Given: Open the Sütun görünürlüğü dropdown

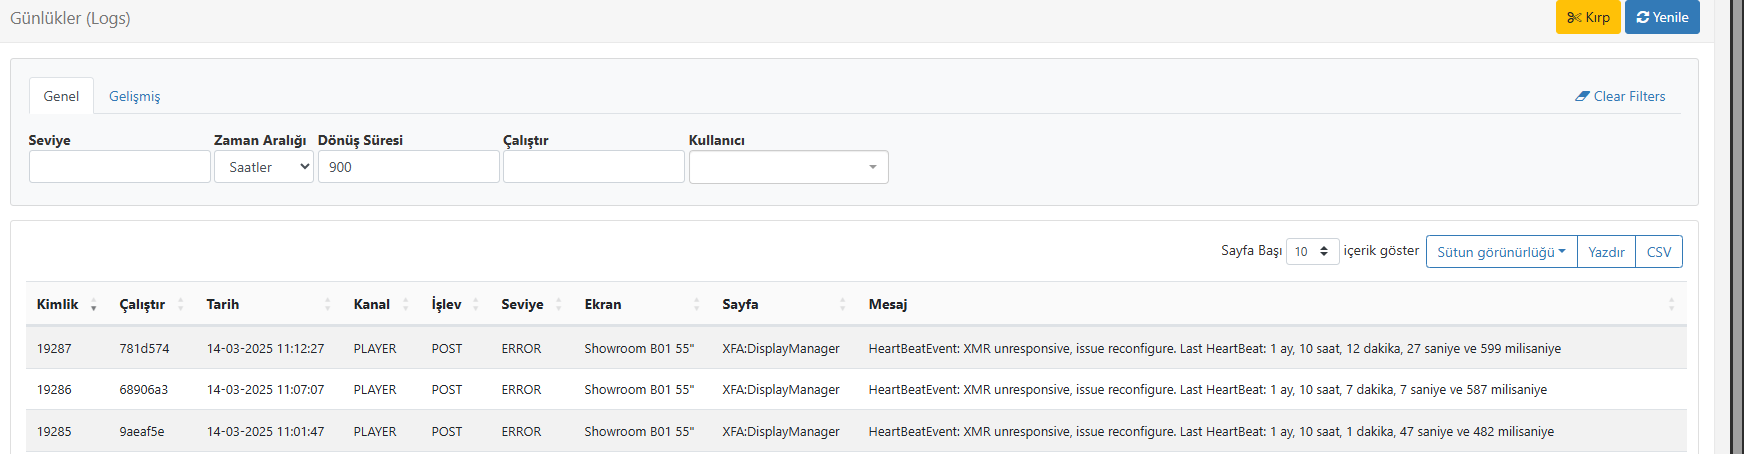Looking at the screenshot, I should (1501, 252).
